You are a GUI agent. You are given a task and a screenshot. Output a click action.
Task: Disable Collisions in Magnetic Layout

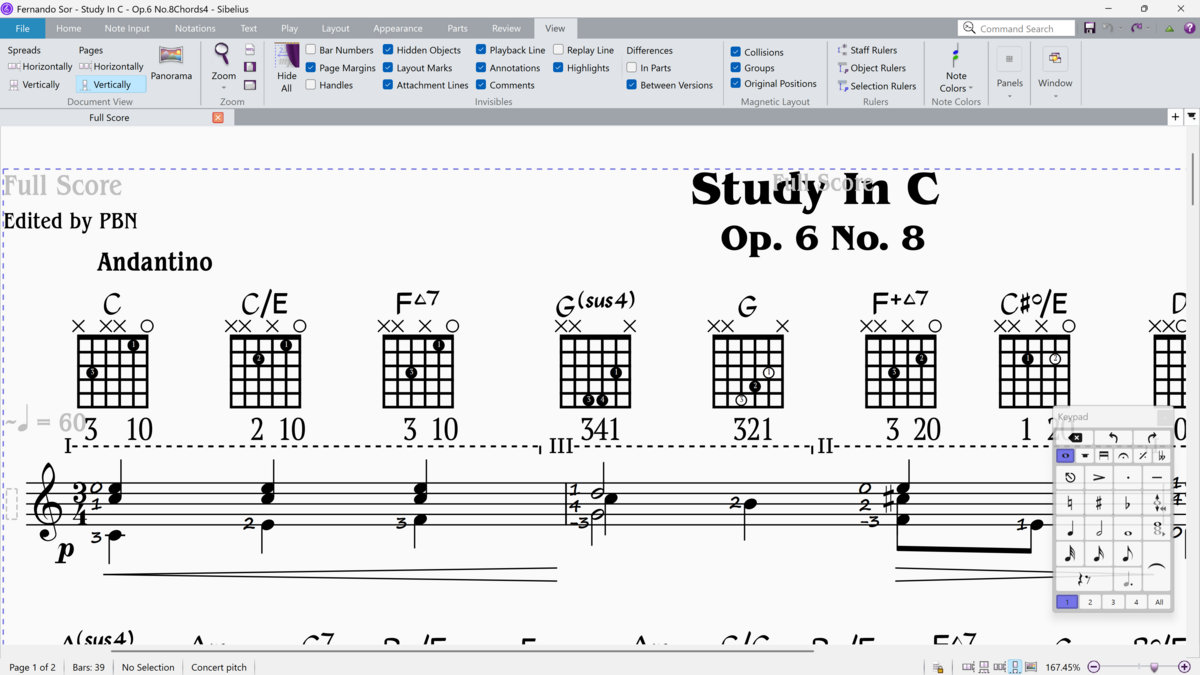coord(736,52)
